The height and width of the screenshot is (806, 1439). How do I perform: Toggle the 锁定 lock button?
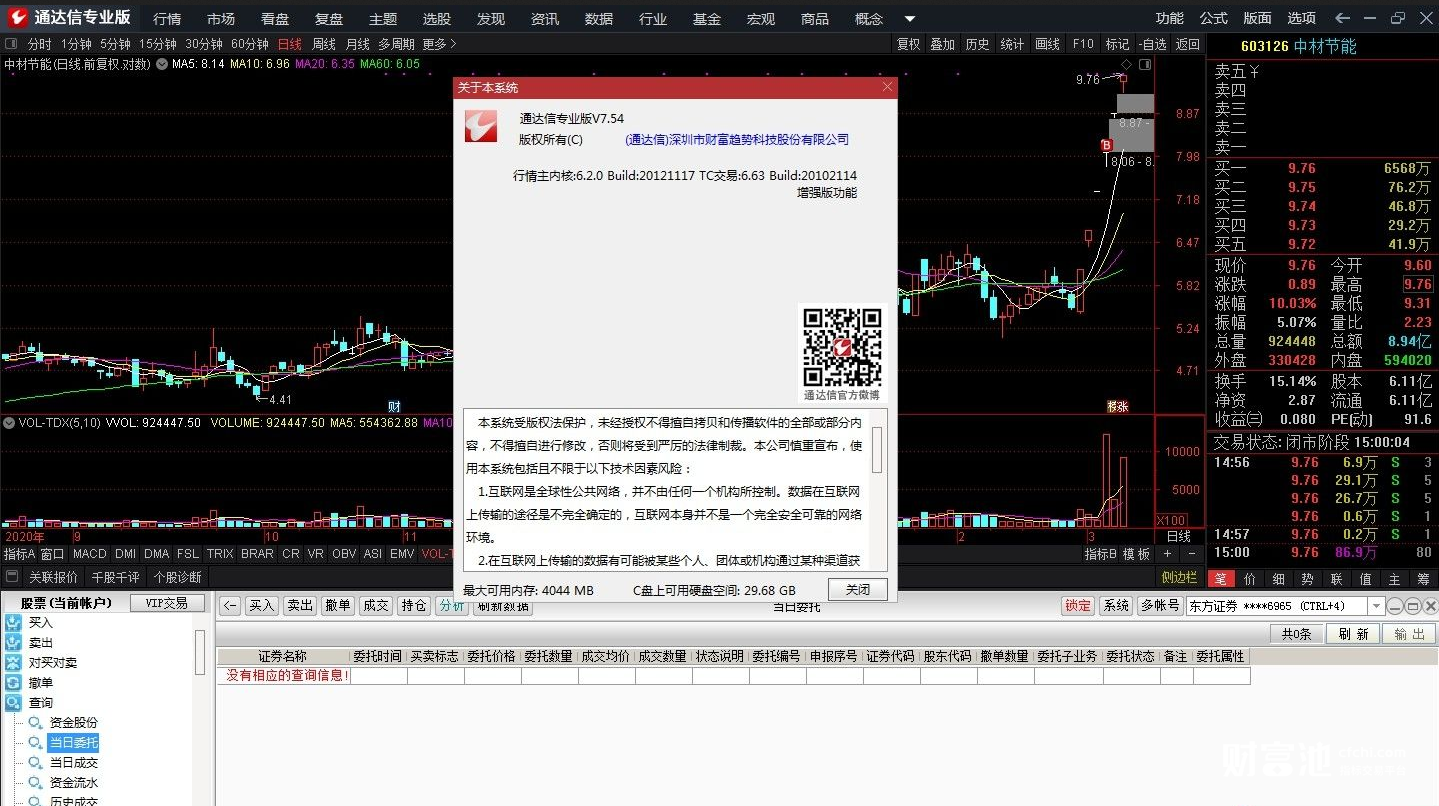1078,606
